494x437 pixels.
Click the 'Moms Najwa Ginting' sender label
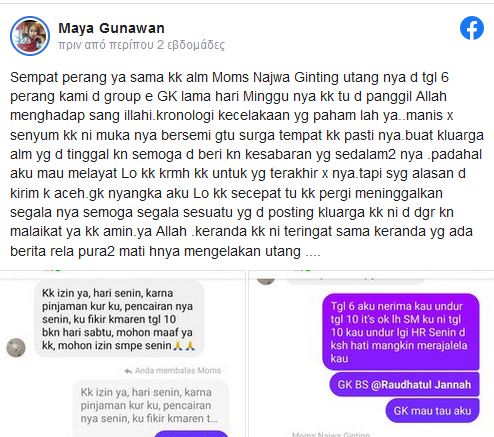pyautogui.click(x=331, y=434)
